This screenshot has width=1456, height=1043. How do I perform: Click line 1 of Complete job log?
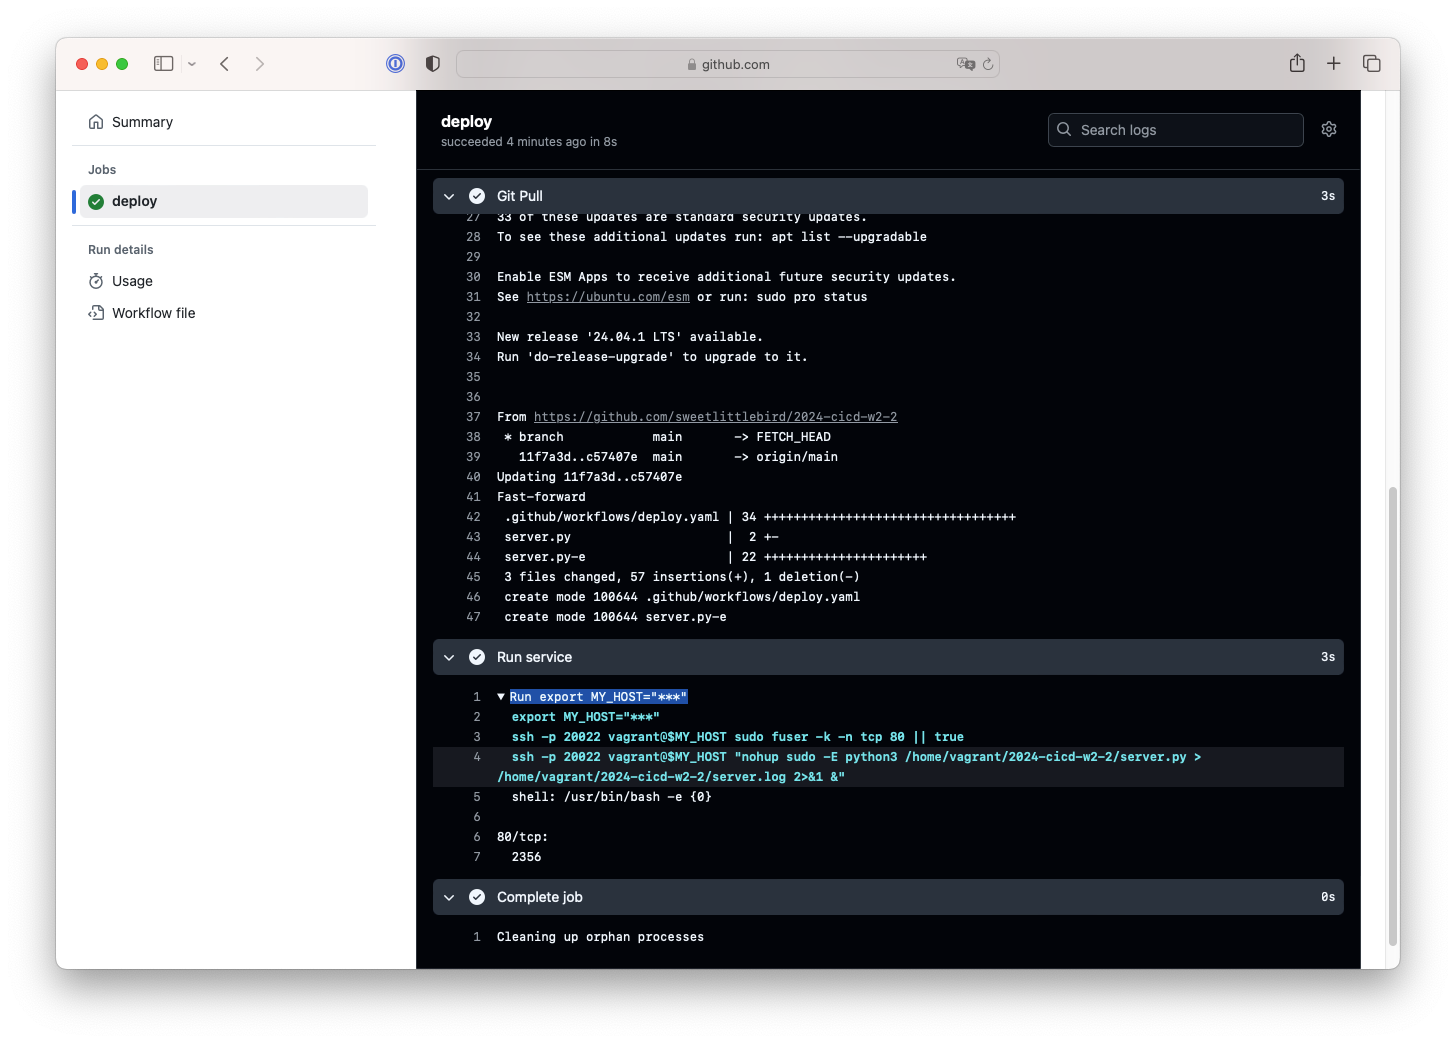[x=476, y=937]
